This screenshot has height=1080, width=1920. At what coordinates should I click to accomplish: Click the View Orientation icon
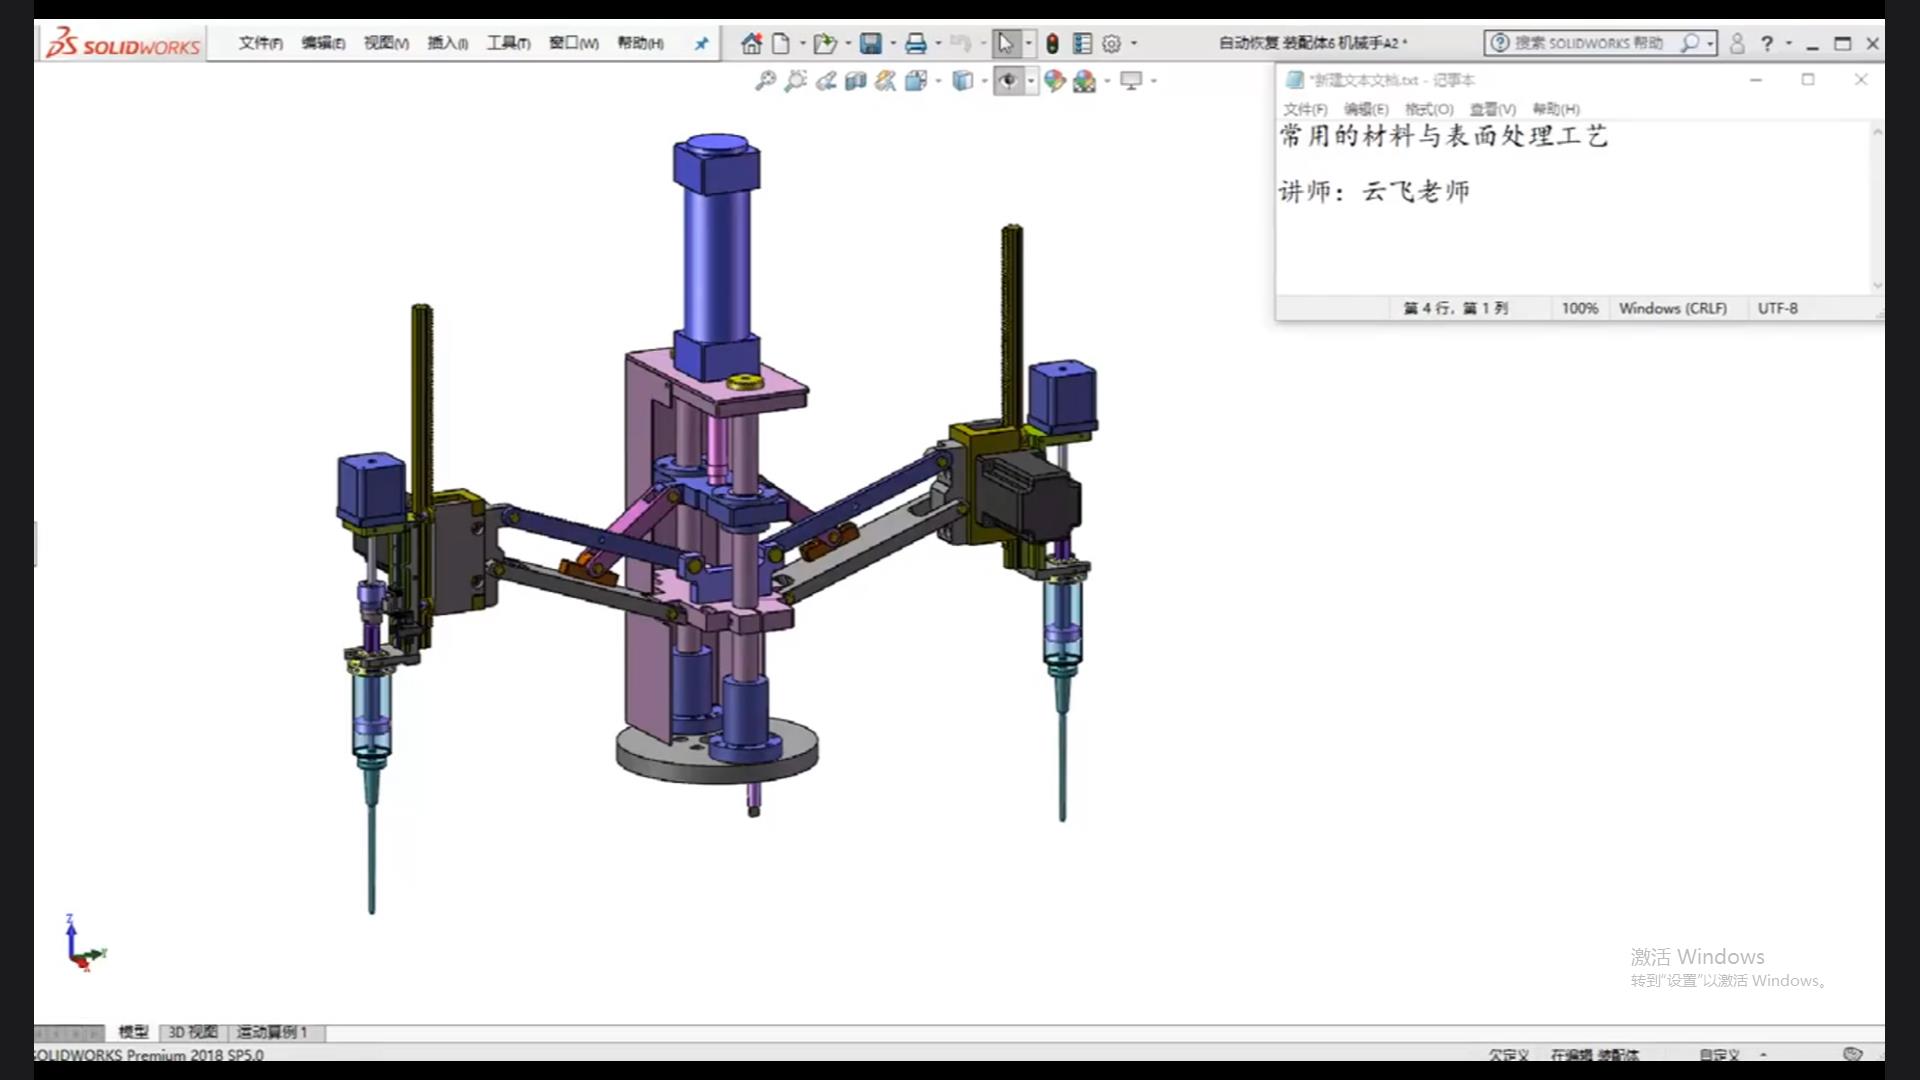(916, 81)
